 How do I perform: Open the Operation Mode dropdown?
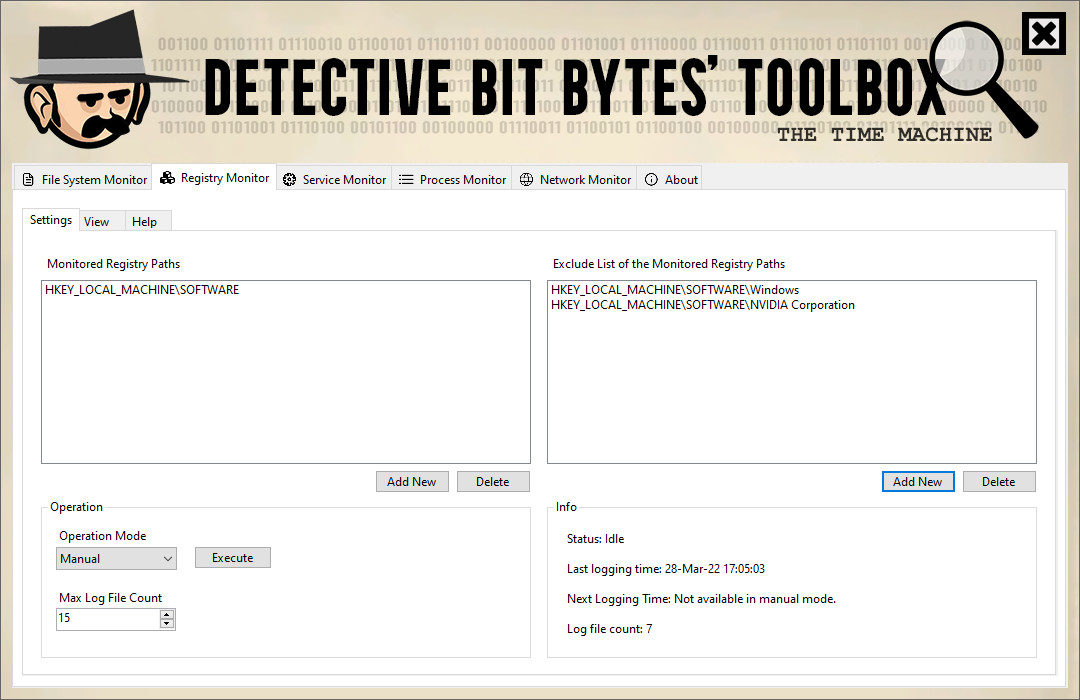117,559
